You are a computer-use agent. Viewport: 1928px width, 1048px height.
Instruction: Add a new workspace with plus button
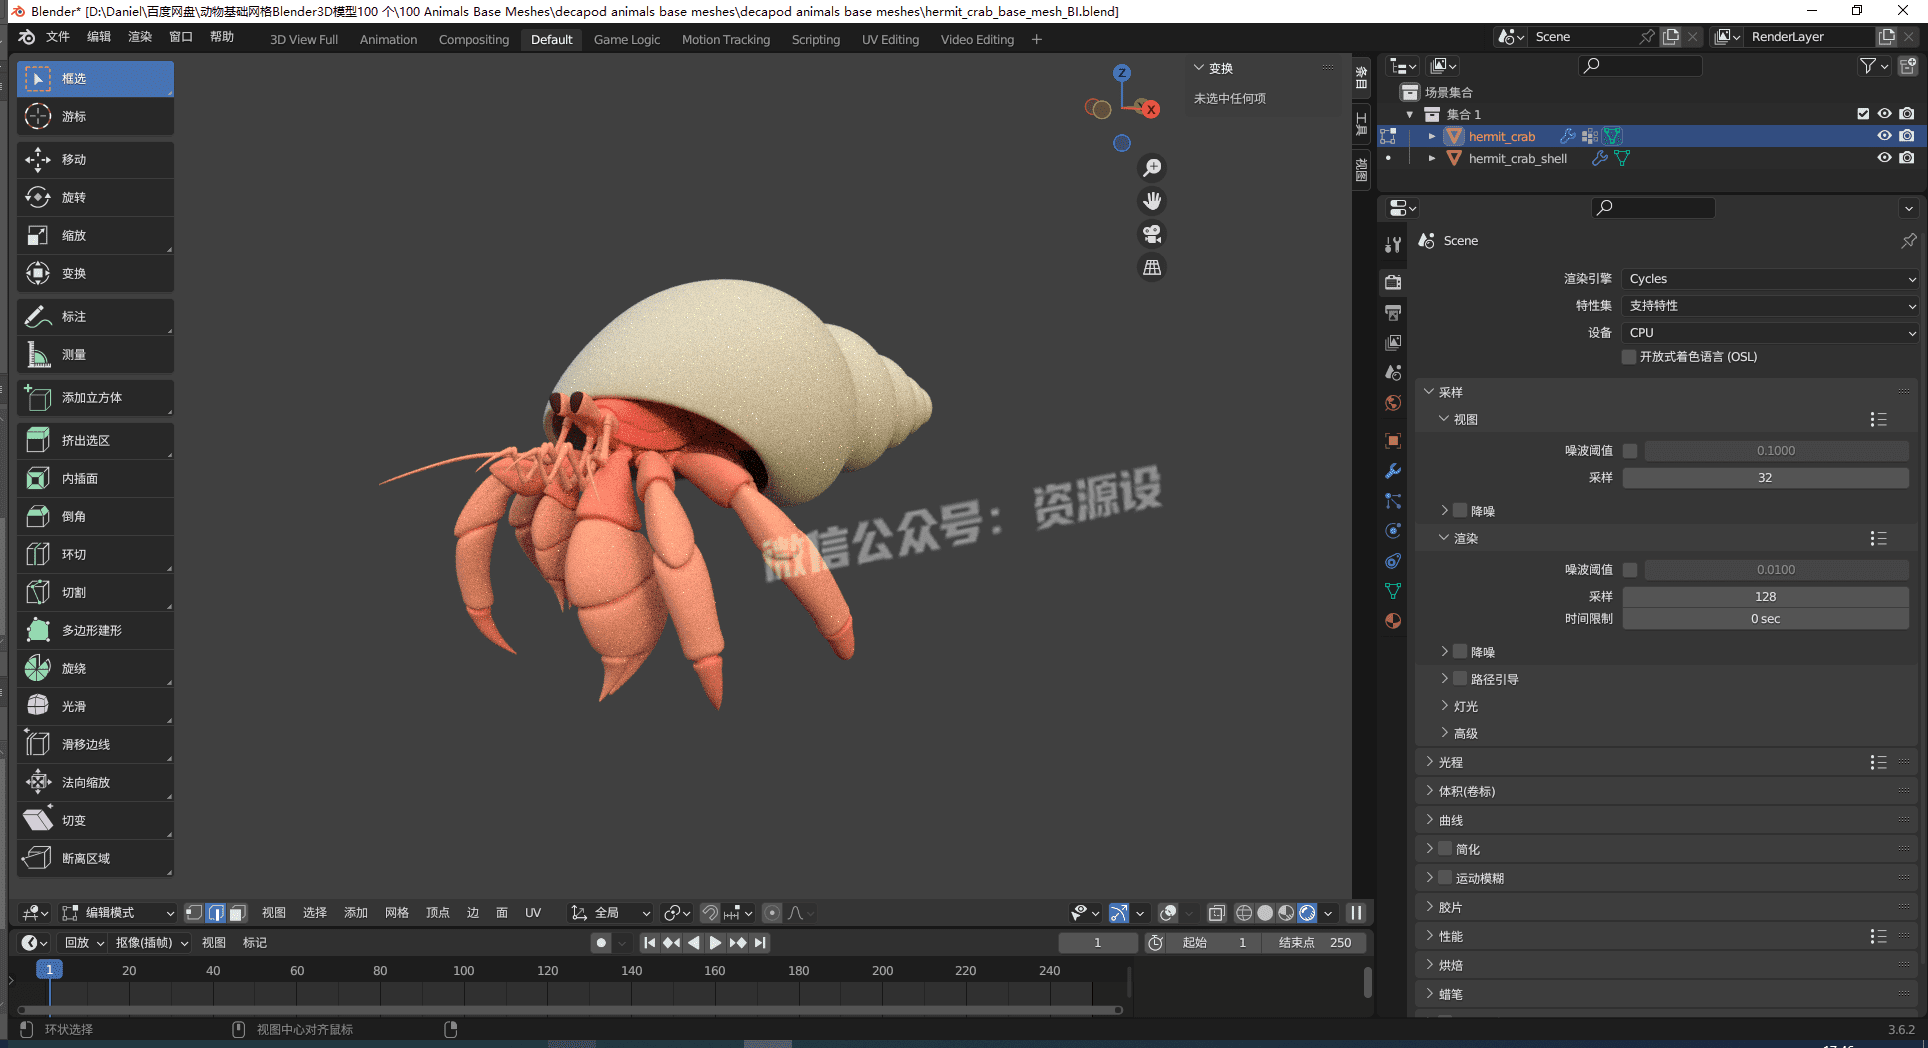click(1037, 39)
